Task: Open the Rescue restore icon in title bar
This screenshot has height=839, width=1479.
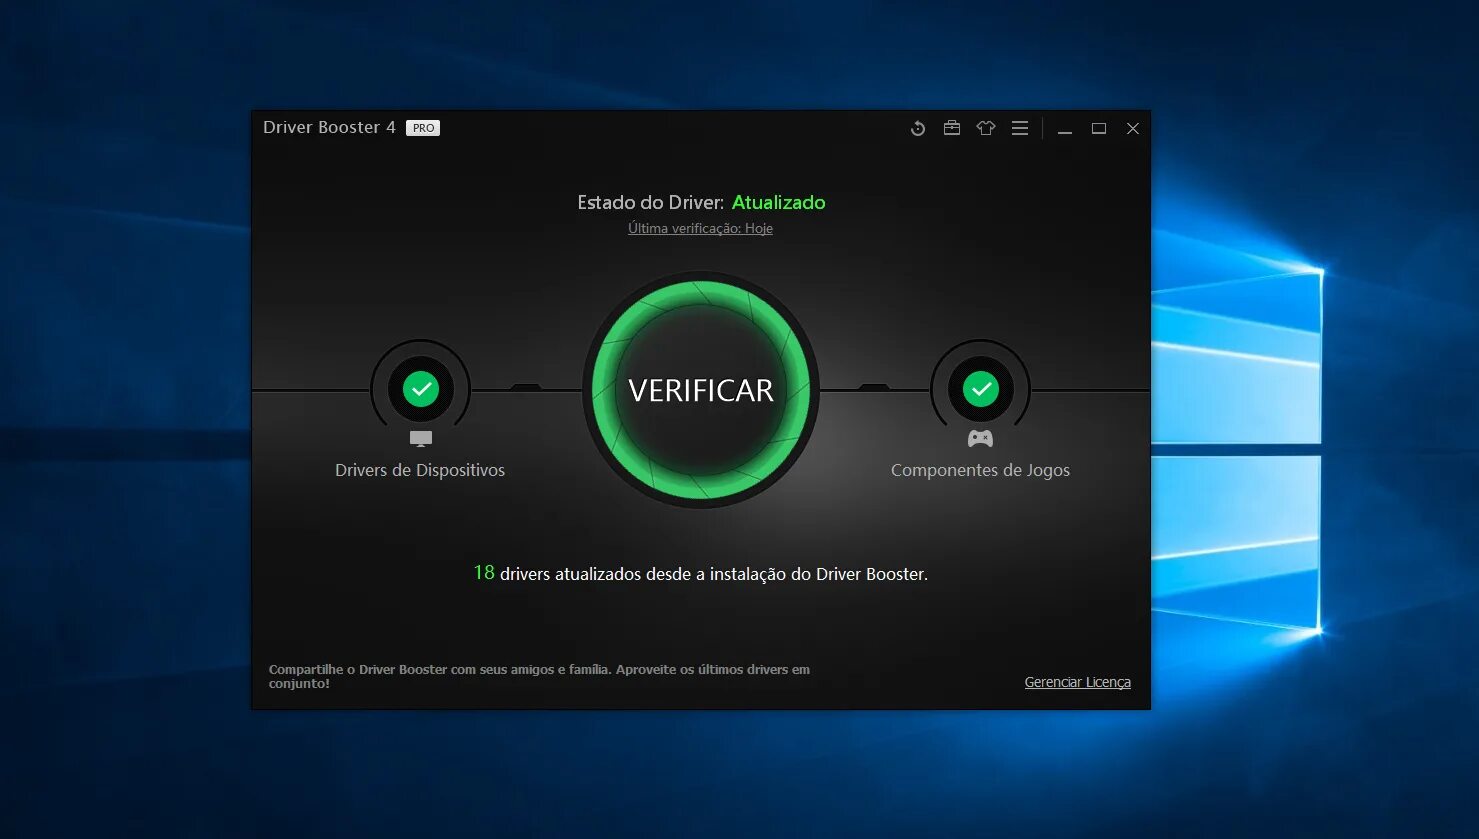Action: click(x=918, y=128)
